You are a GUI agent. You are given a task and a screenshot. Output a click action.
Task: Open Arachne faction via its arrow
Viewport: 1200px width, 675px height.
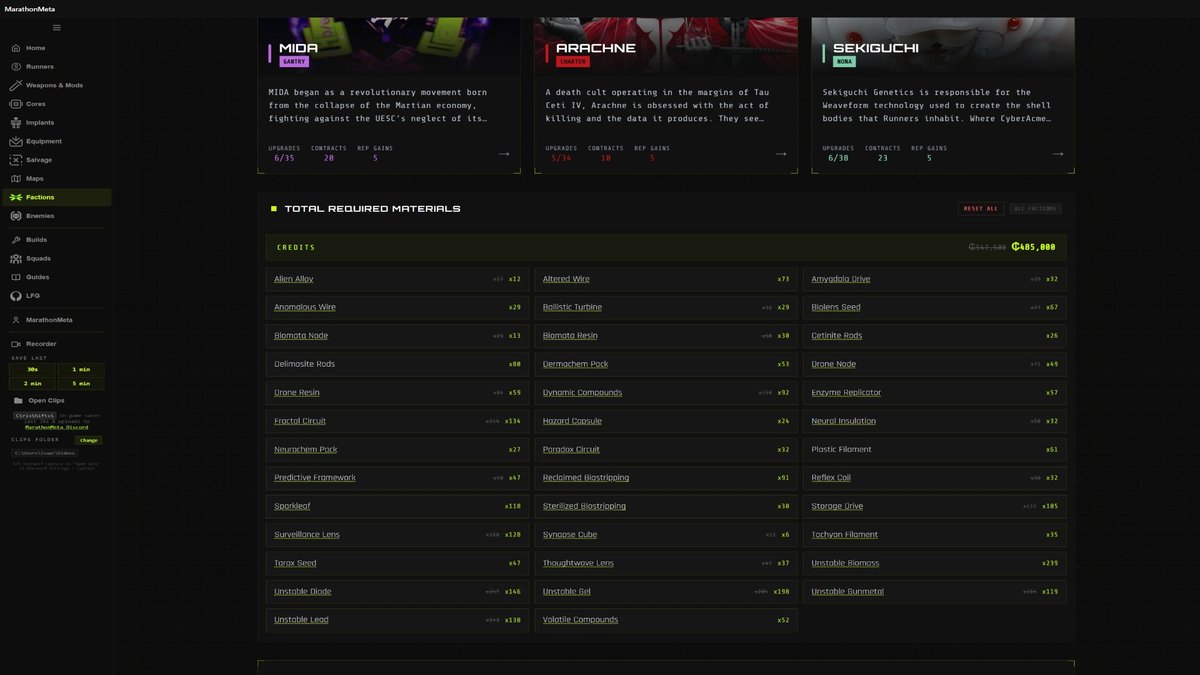(x=780, y=154)
